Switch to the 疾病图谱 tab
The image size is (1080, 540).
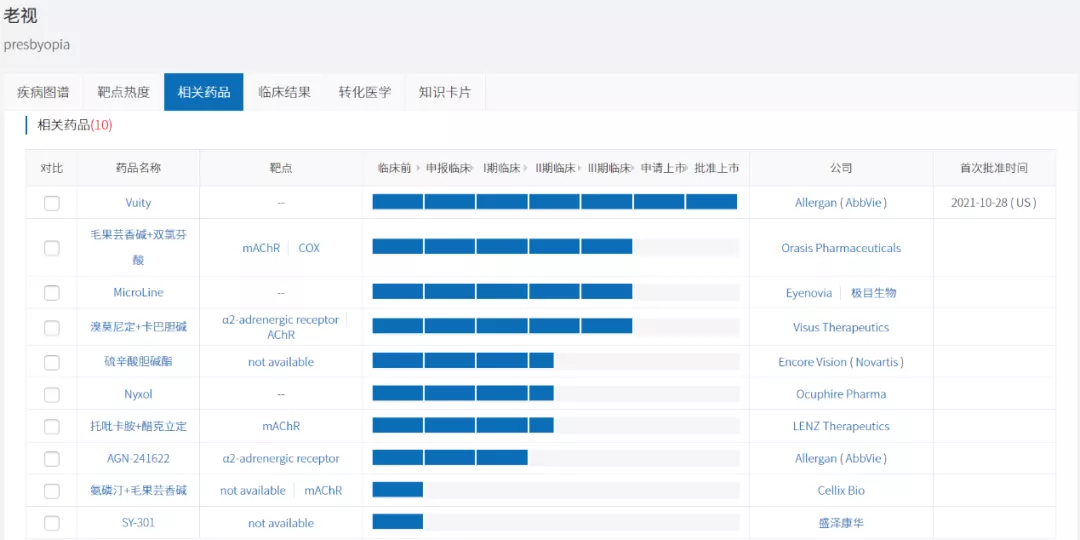tap(43, 92)
